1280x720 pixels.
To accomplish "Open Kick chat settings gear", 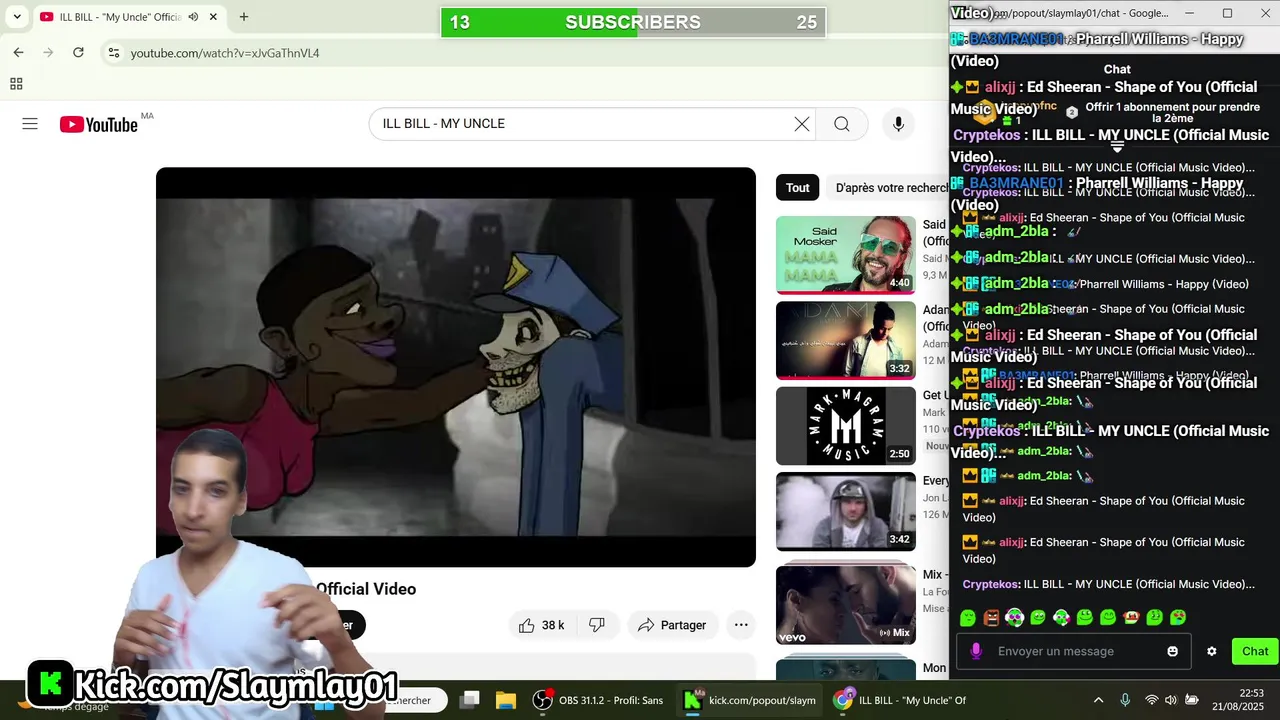I will click(1212, 651).
